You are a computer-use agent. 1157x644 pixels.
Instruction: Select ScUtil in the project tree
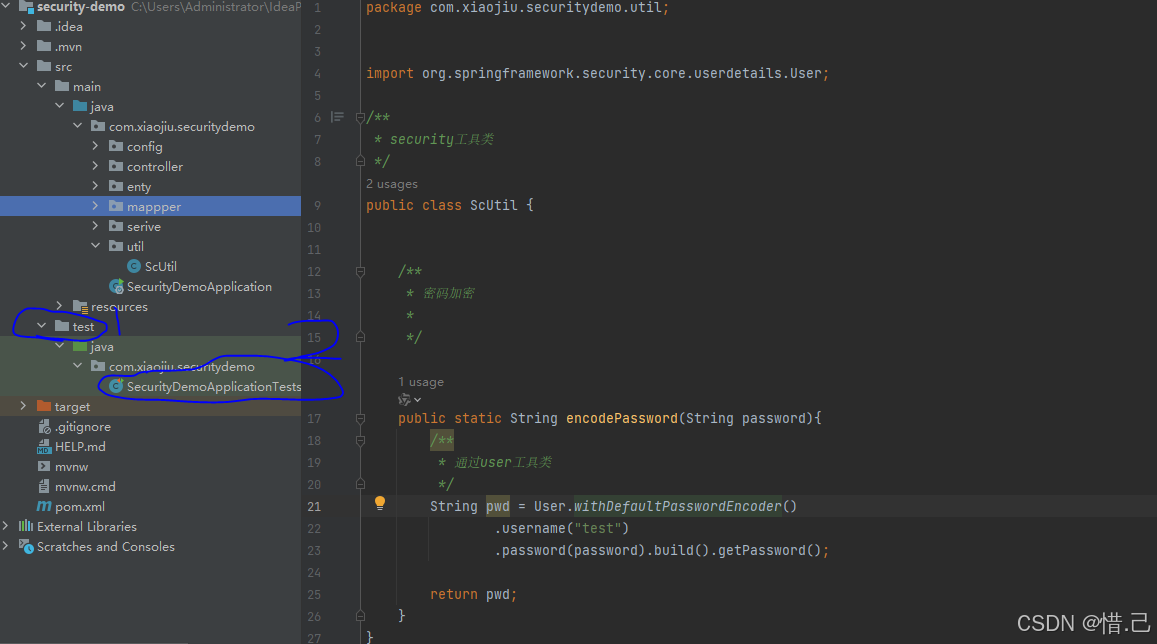pos(160,266)
